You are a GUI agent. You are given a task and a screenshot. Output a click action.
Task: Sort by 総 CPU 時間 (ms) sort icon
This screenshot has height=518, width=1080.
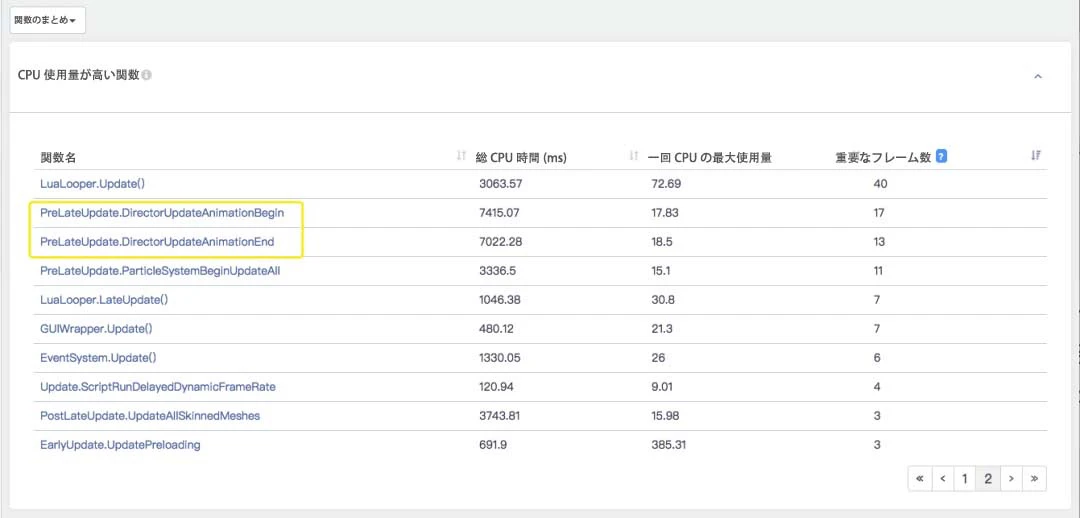[x=634, y=157]
